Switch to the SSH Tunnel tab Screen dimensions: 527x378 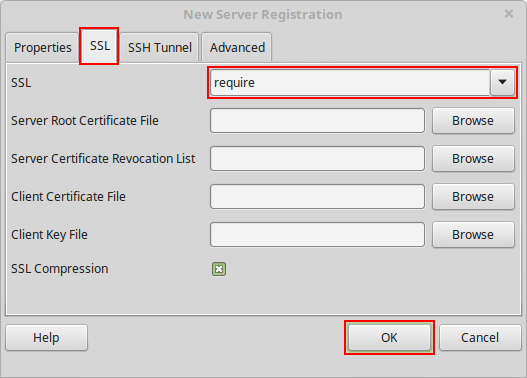coord(159,47)
